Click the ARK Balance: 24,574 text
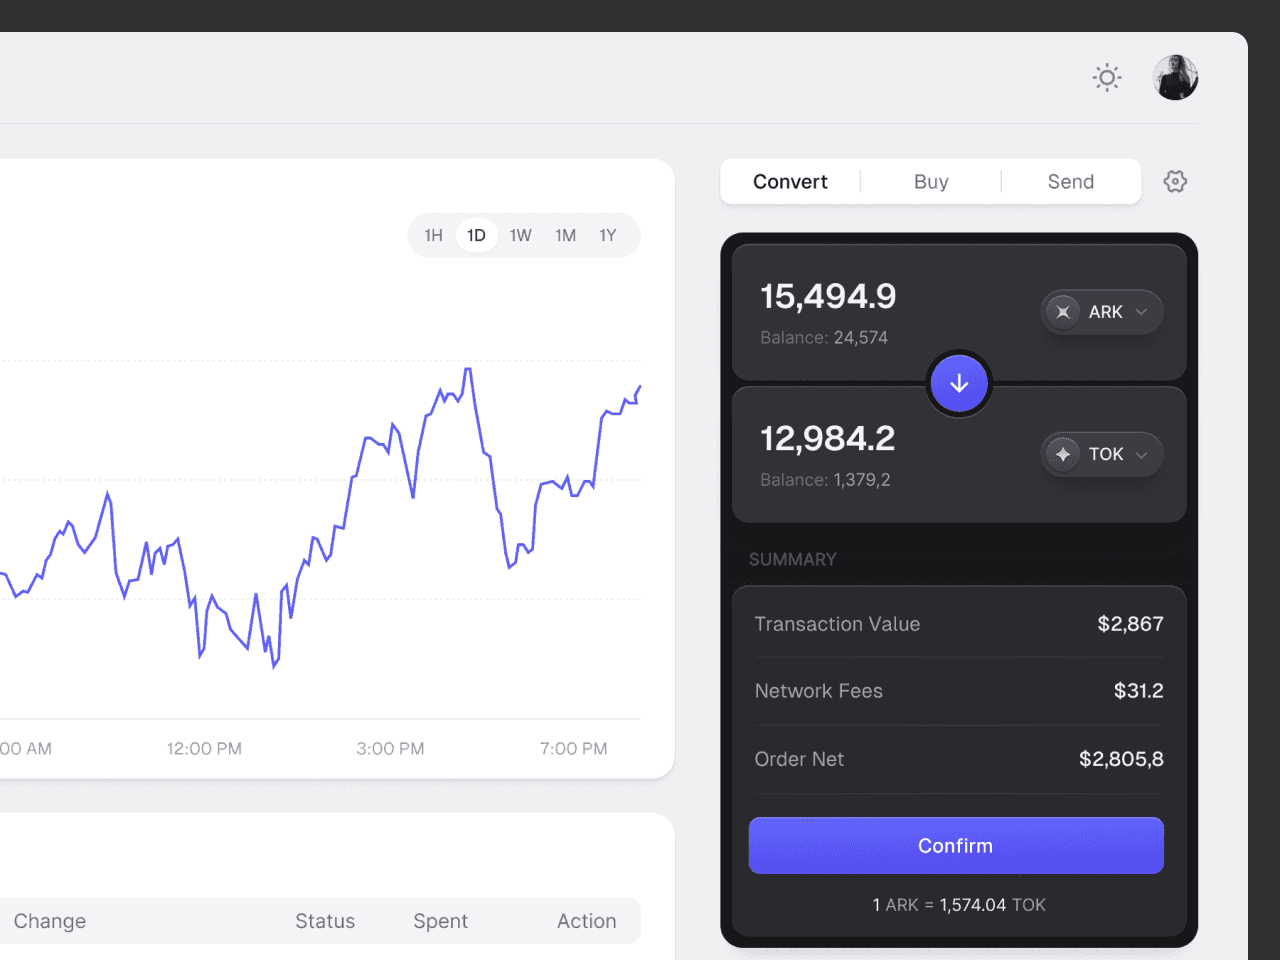The height and width of the screenshot is (960, 1280). click(824, 338)
